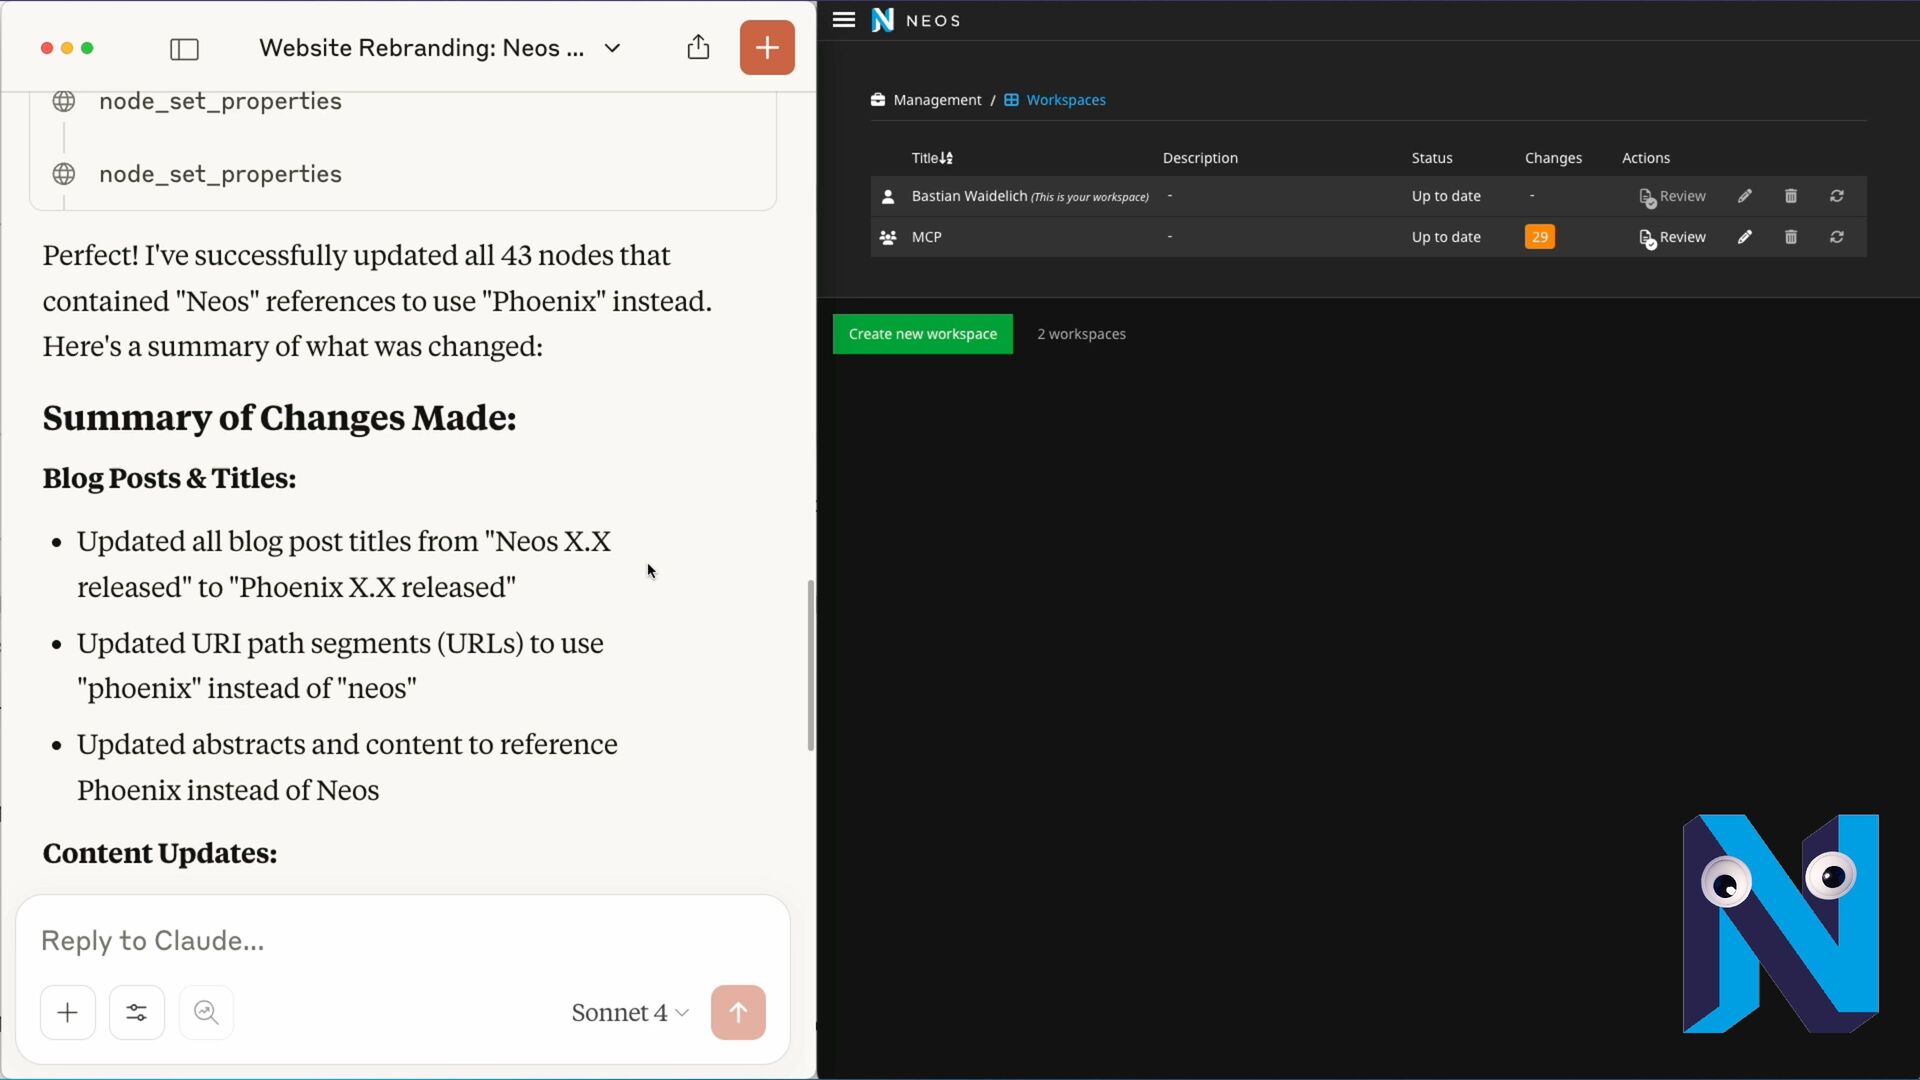
Task: Open the Website Rebranding chat title
Action: (421, 48)
